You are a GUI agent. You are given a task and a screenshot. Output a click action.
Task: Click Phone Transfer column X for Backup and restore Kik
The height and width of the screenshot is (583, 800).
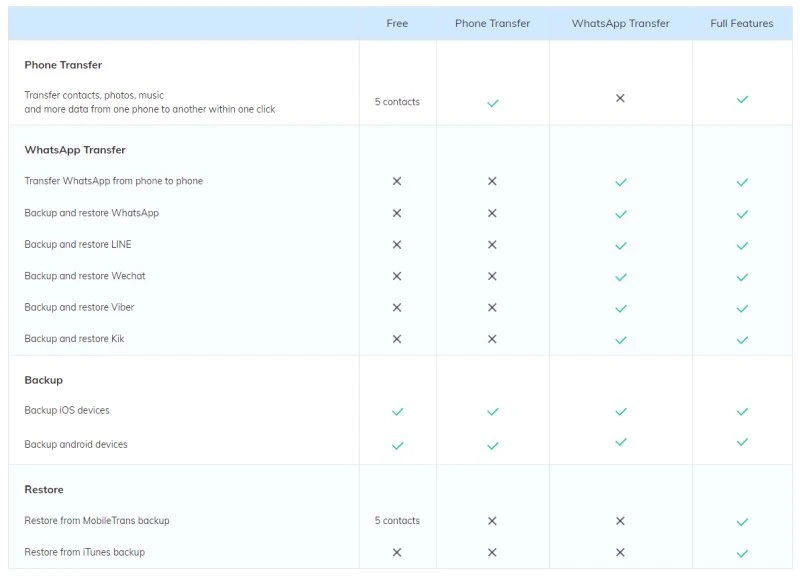pos(492,339)
